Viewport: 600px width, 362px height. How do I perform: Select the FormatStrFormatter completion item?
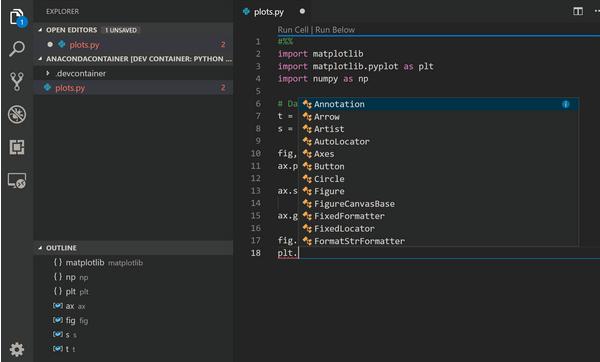439,240
